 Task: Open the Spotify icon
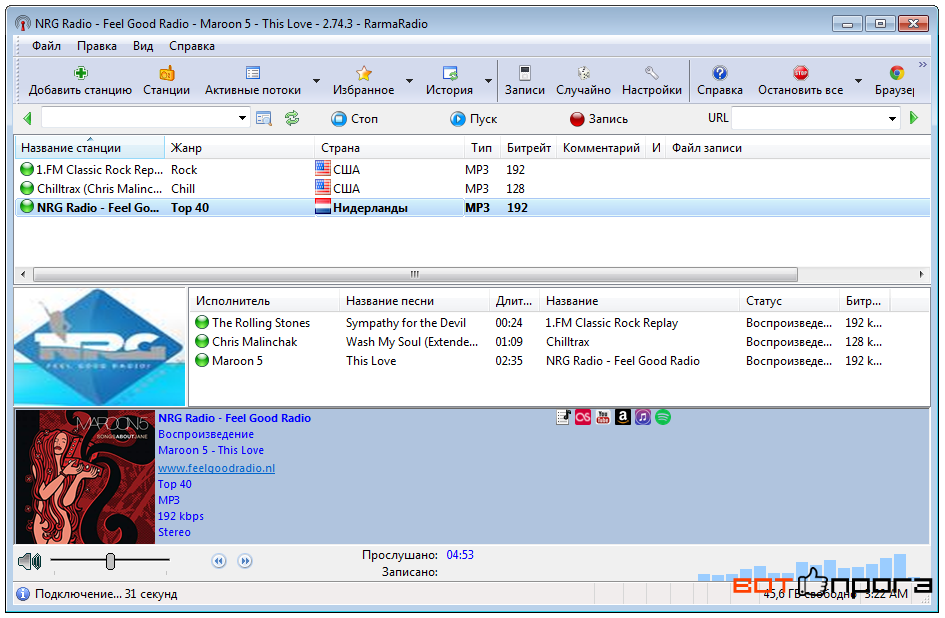(x=662, y=417)
